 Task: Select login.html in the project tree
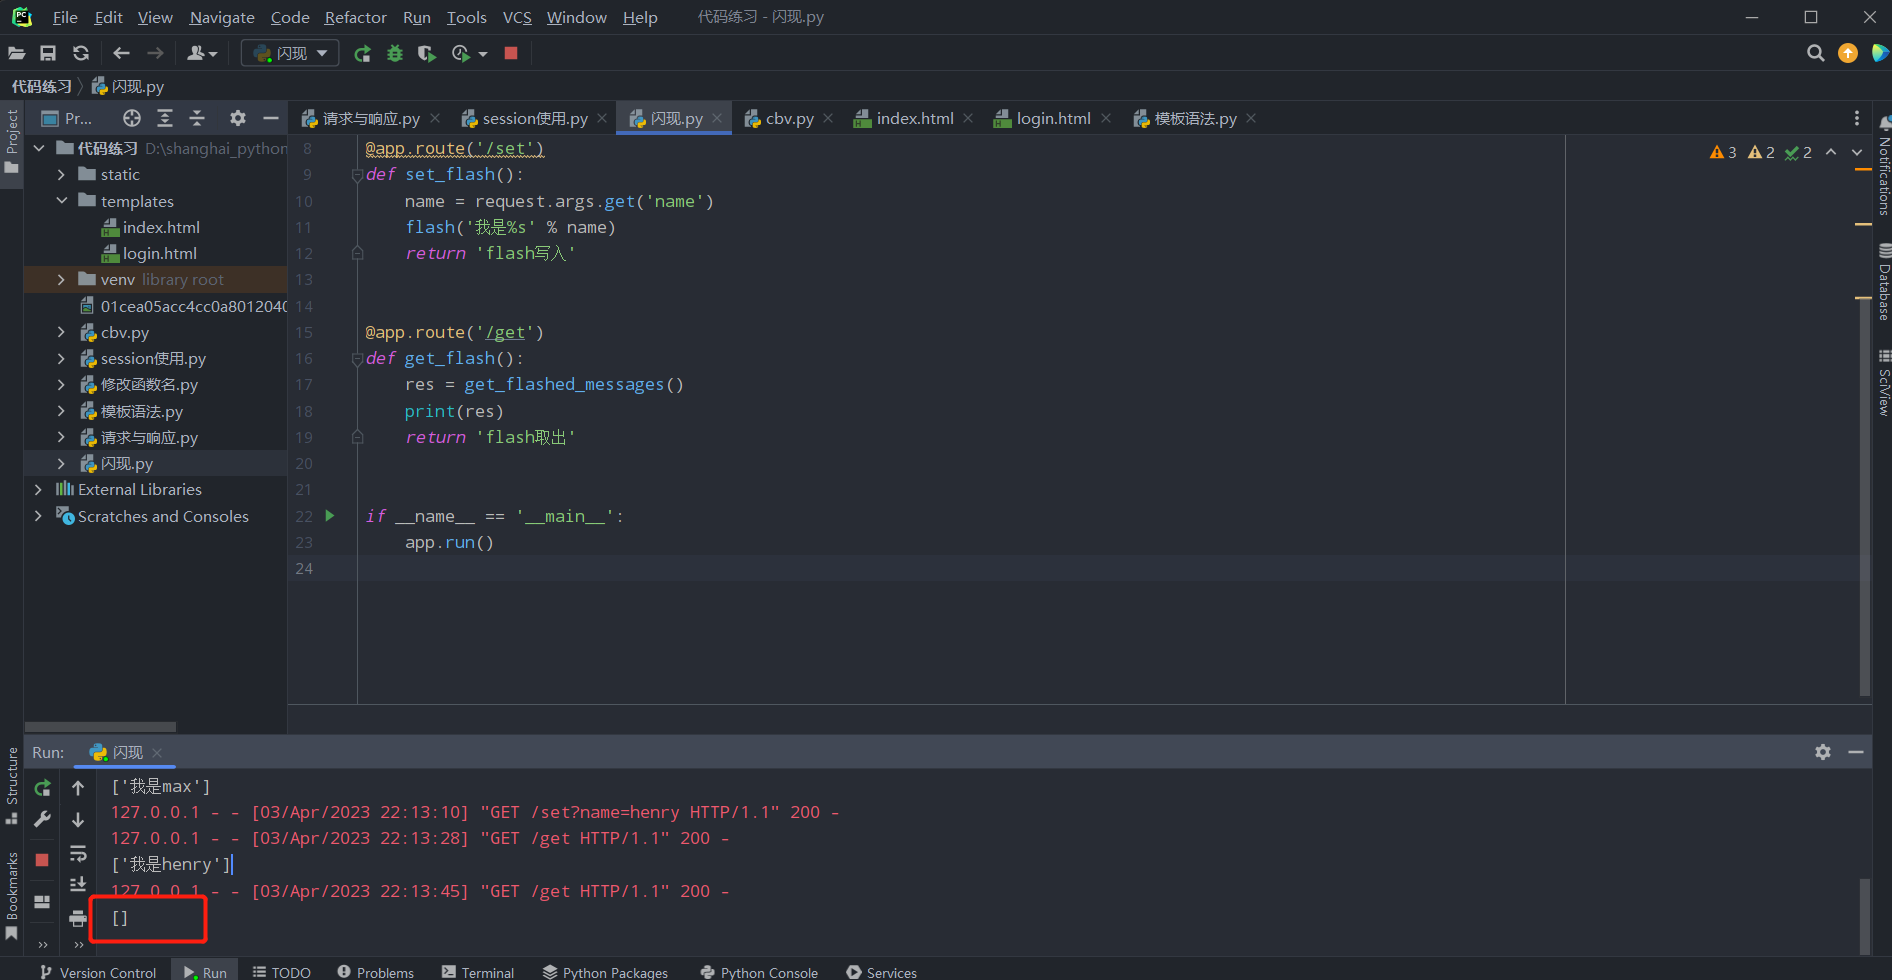(160, 254)
